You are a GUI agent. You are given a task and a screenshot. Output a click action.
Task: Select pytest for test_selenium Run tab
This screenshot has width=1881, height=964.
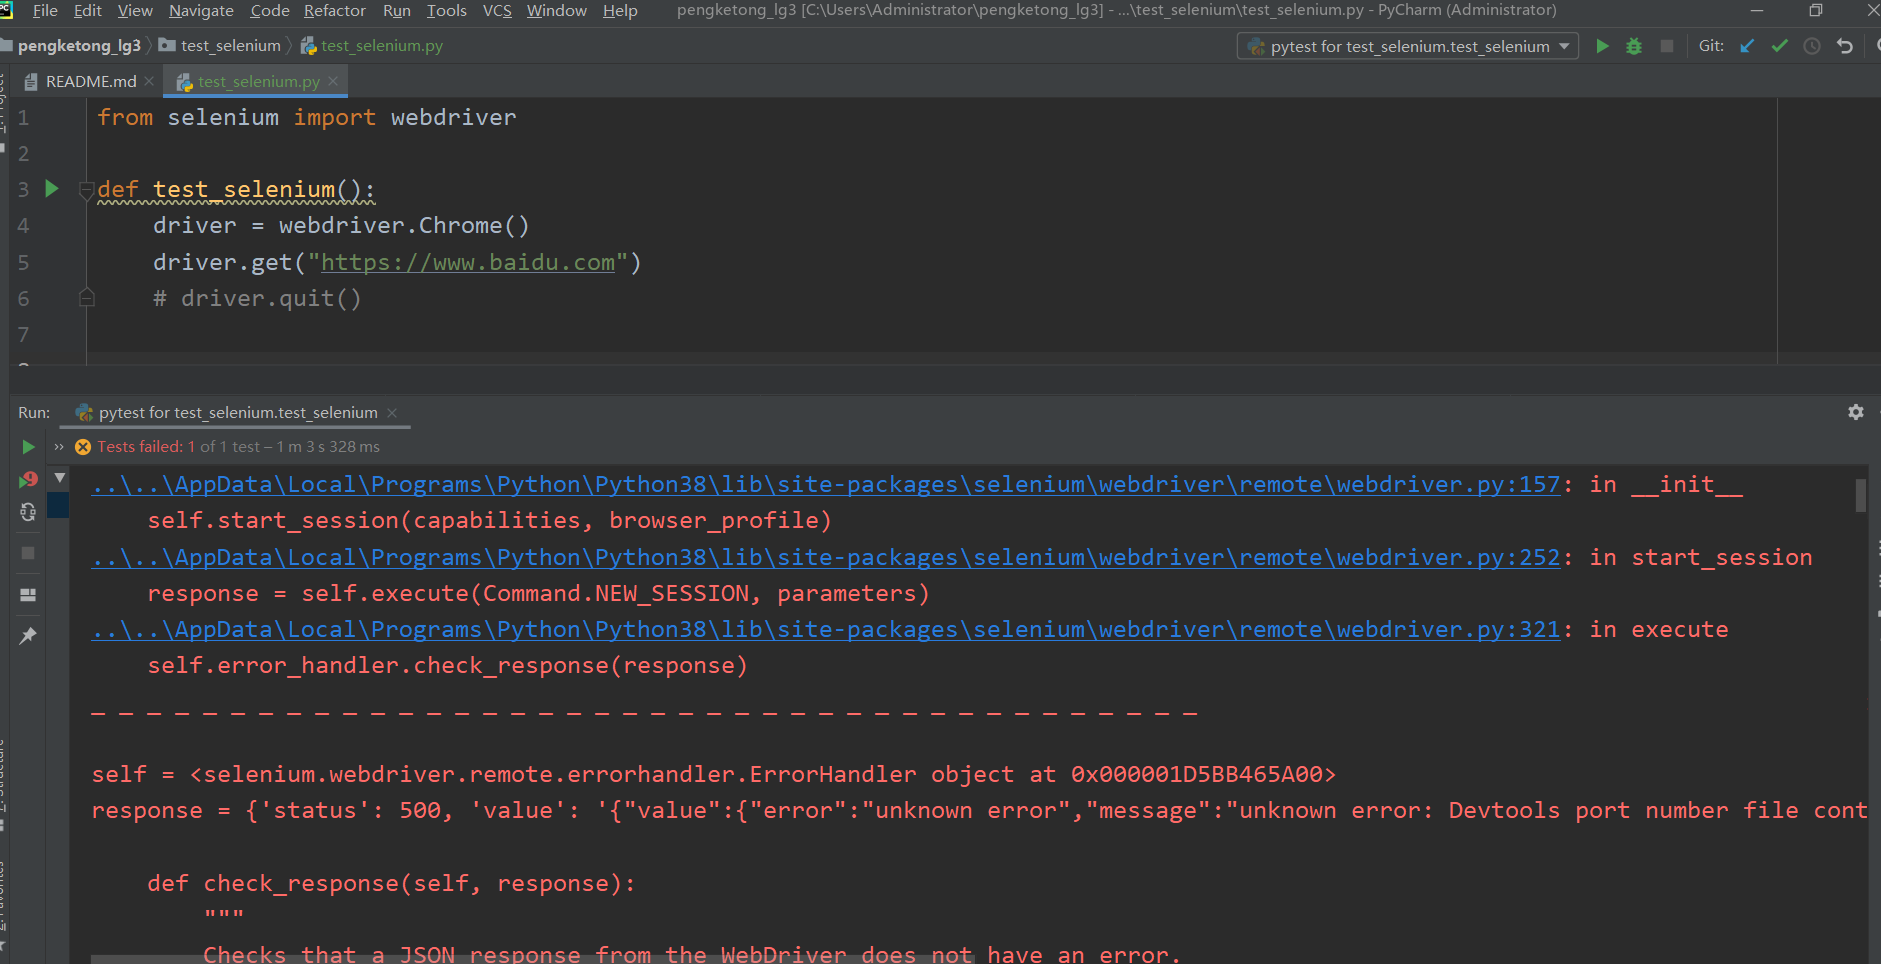237,412
